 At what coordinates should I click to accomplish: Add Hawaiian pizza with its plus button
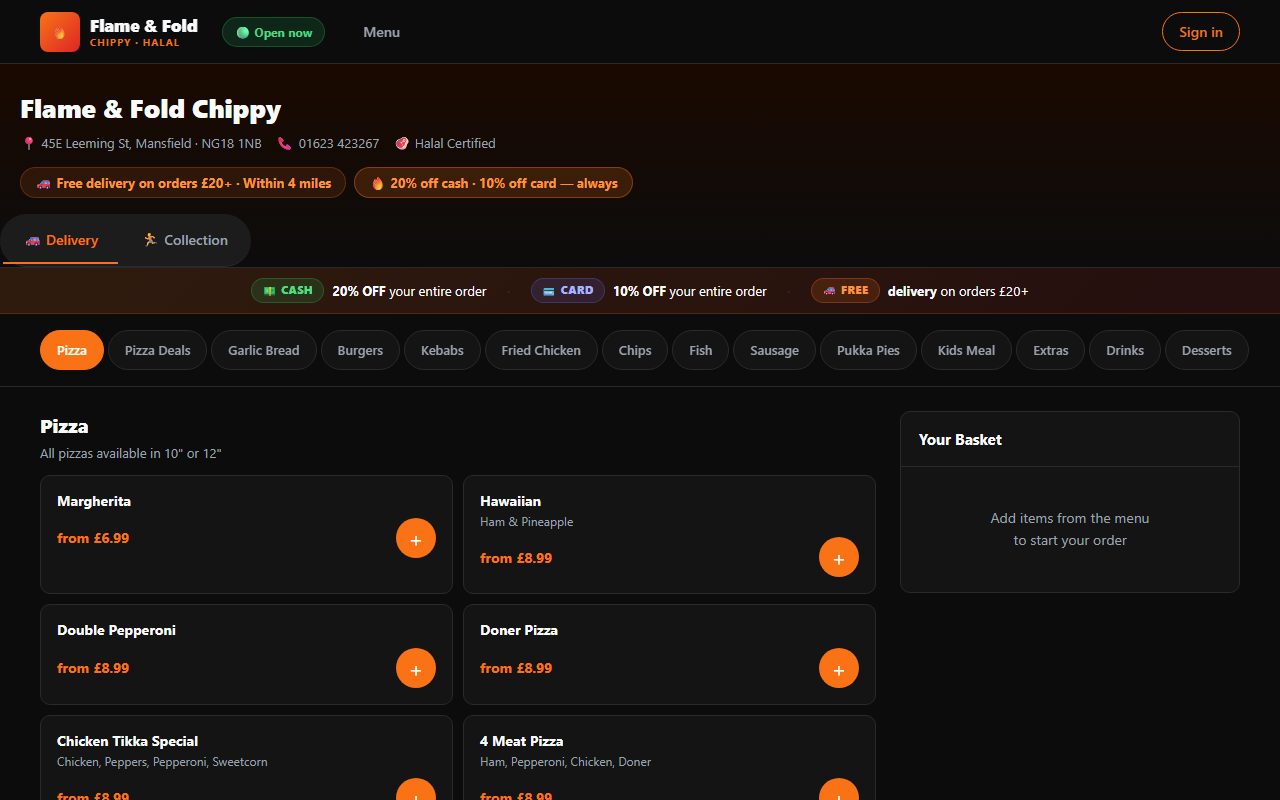(839, 558)
